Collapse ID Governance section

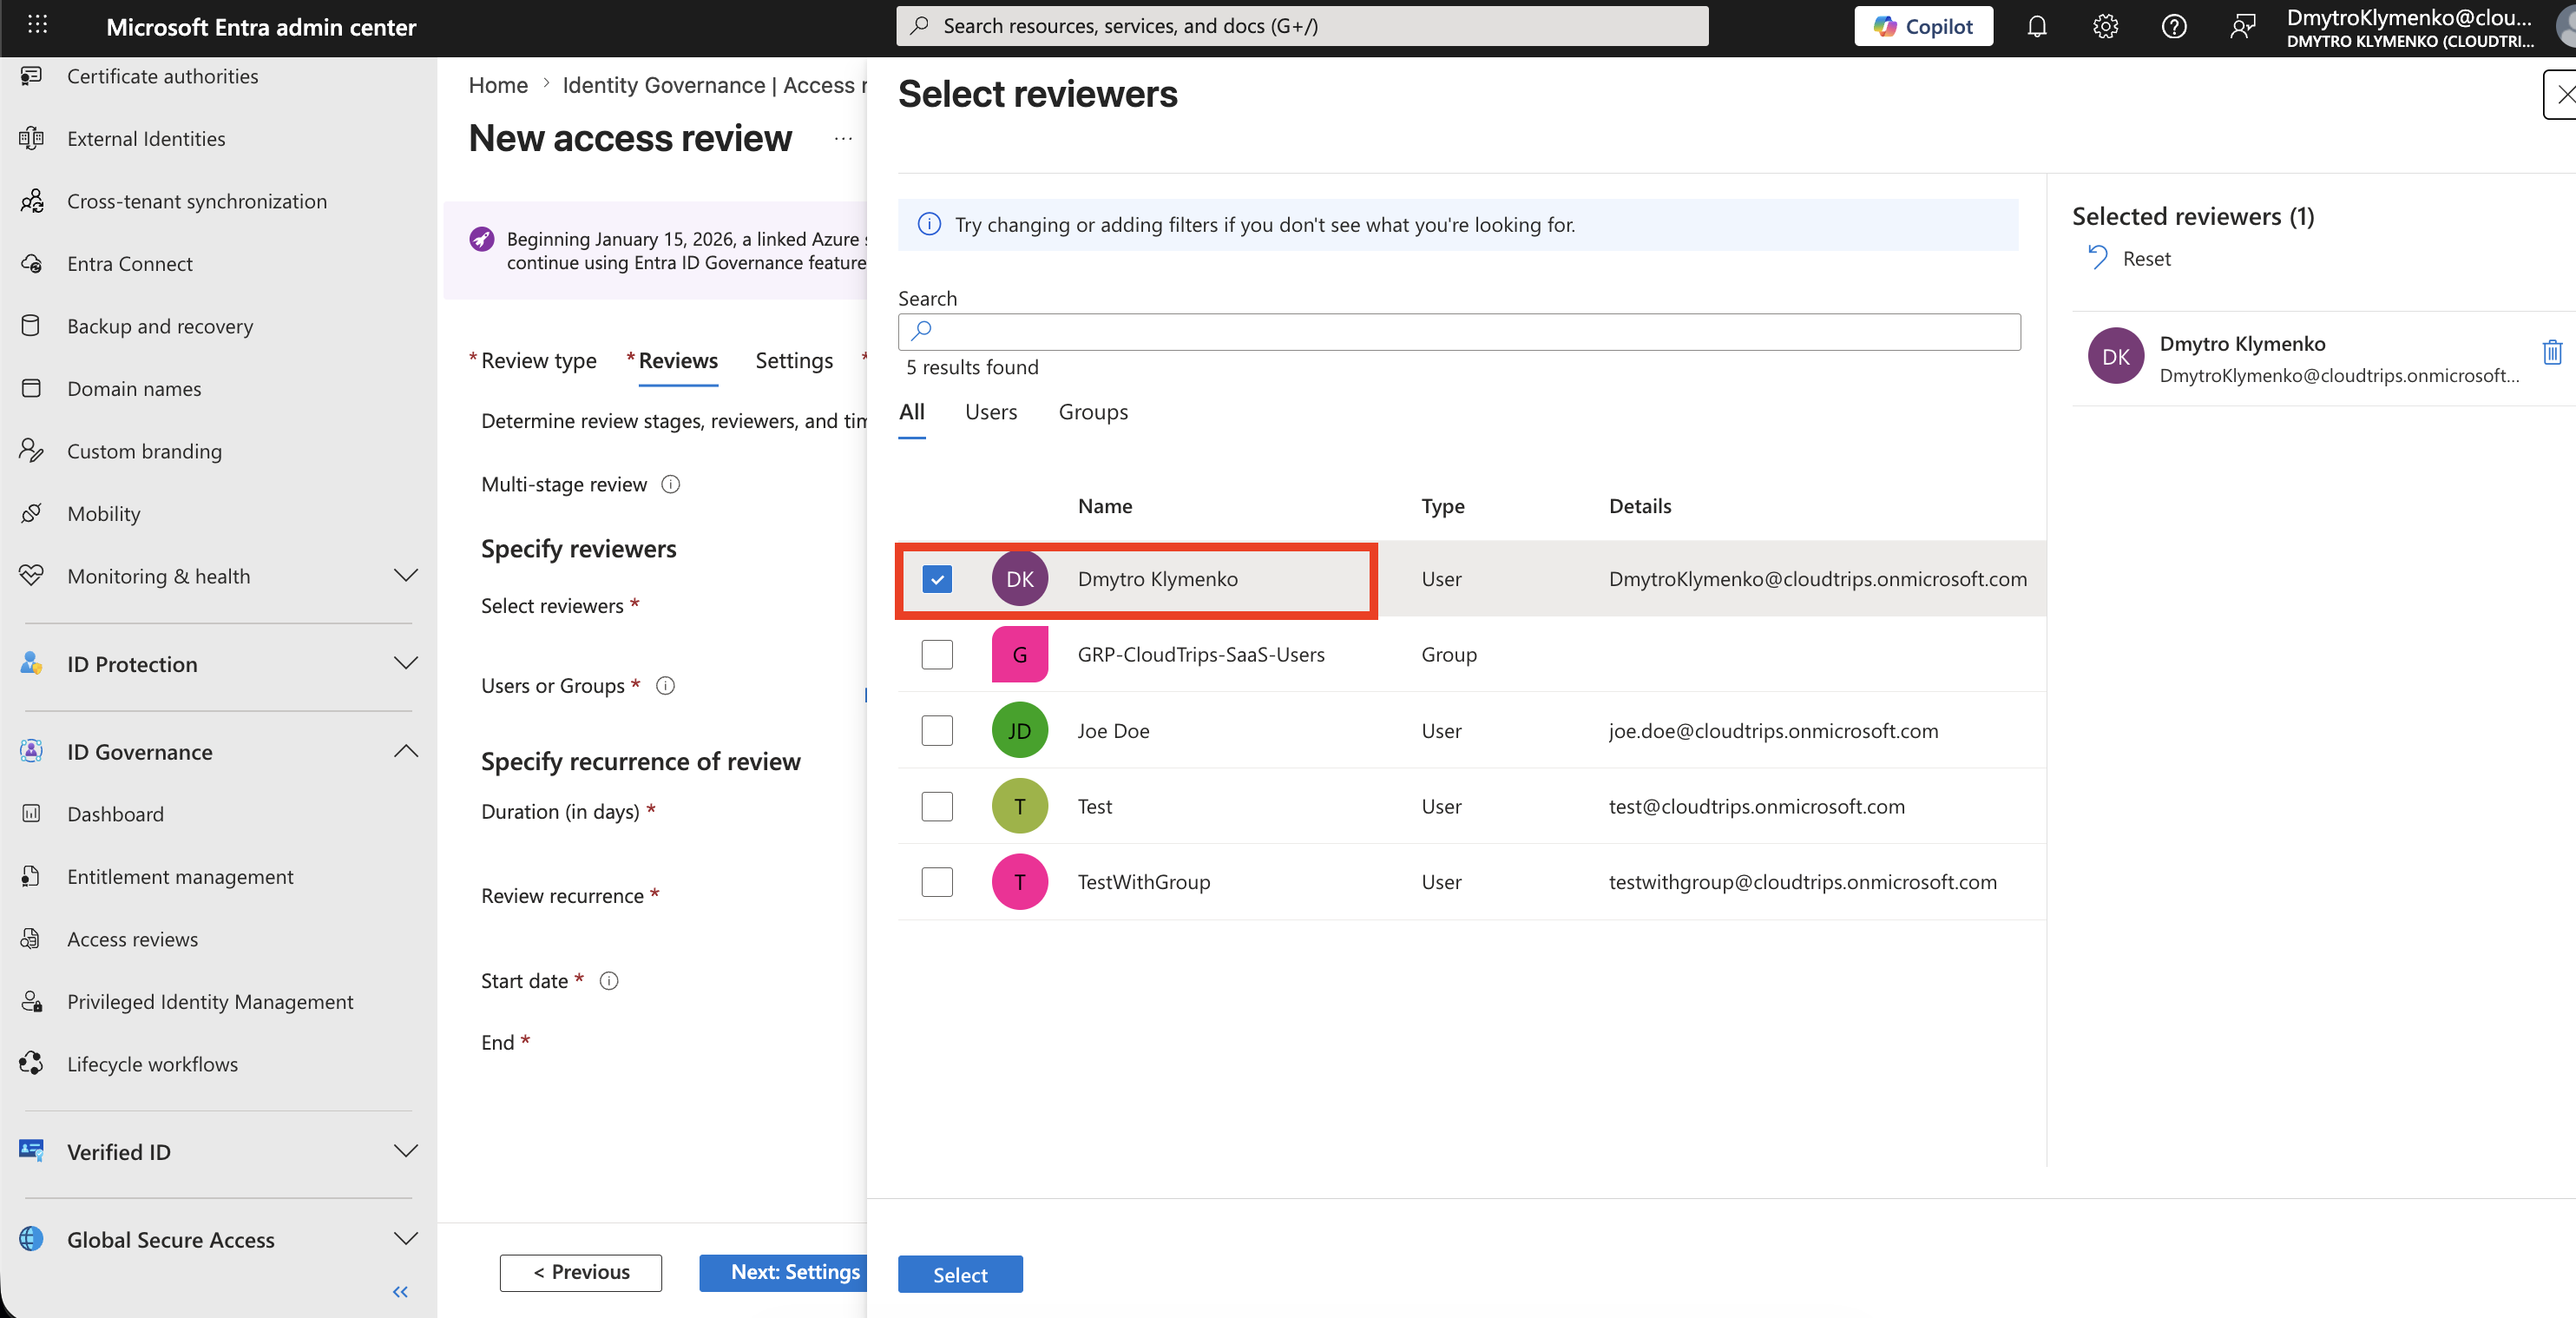tap(405, 751)
